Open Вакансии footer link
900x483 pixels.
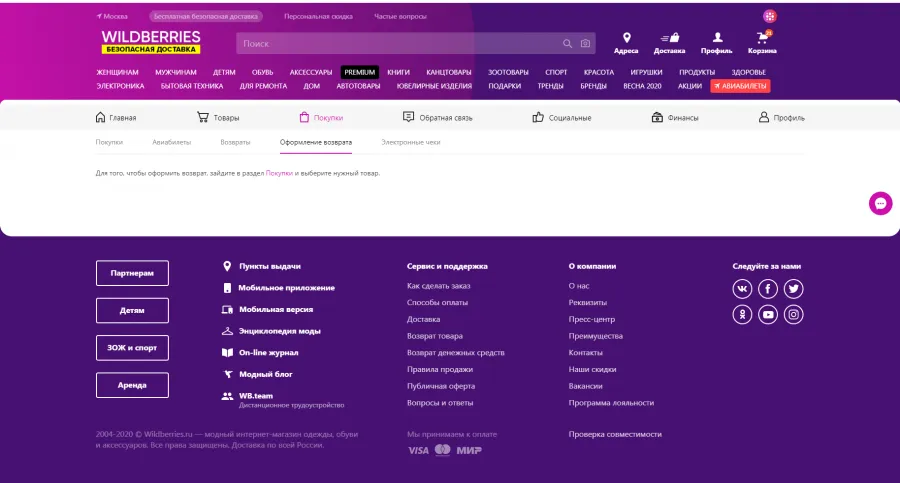pos(585,387)
